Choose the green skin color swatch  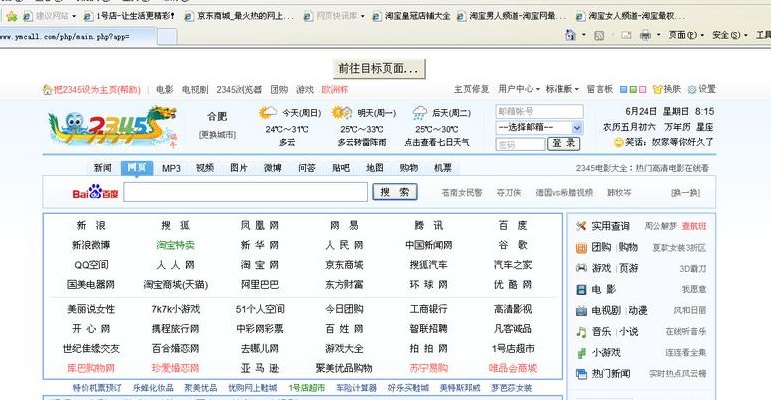(x=633, y=90)
